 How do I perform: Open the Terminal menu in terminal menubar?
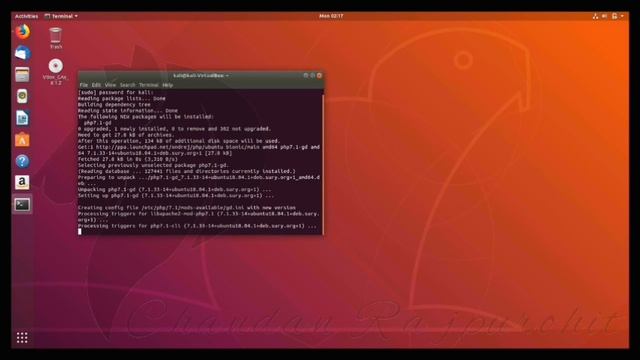149,85
